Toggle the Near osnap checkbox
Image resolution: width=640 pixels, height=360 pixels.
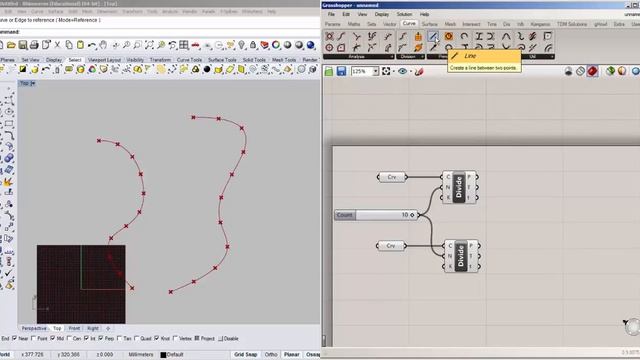click(15, 338)
